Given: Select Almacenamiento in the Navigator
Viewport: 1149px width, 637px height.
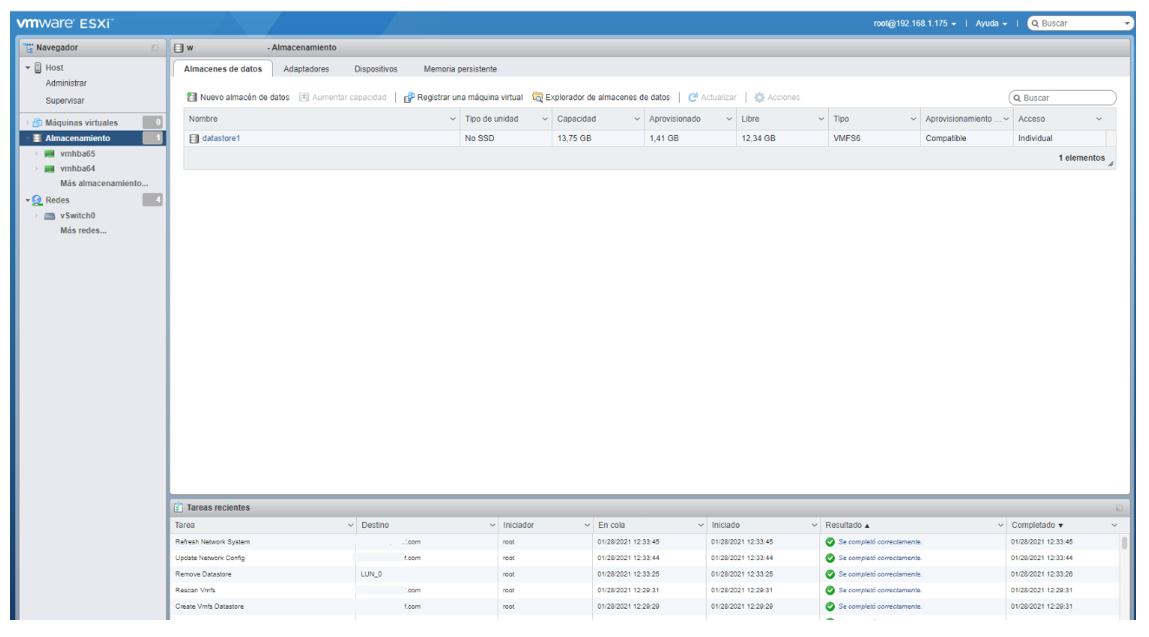Looking at the screenshot, I should click(x=92, y=138).
